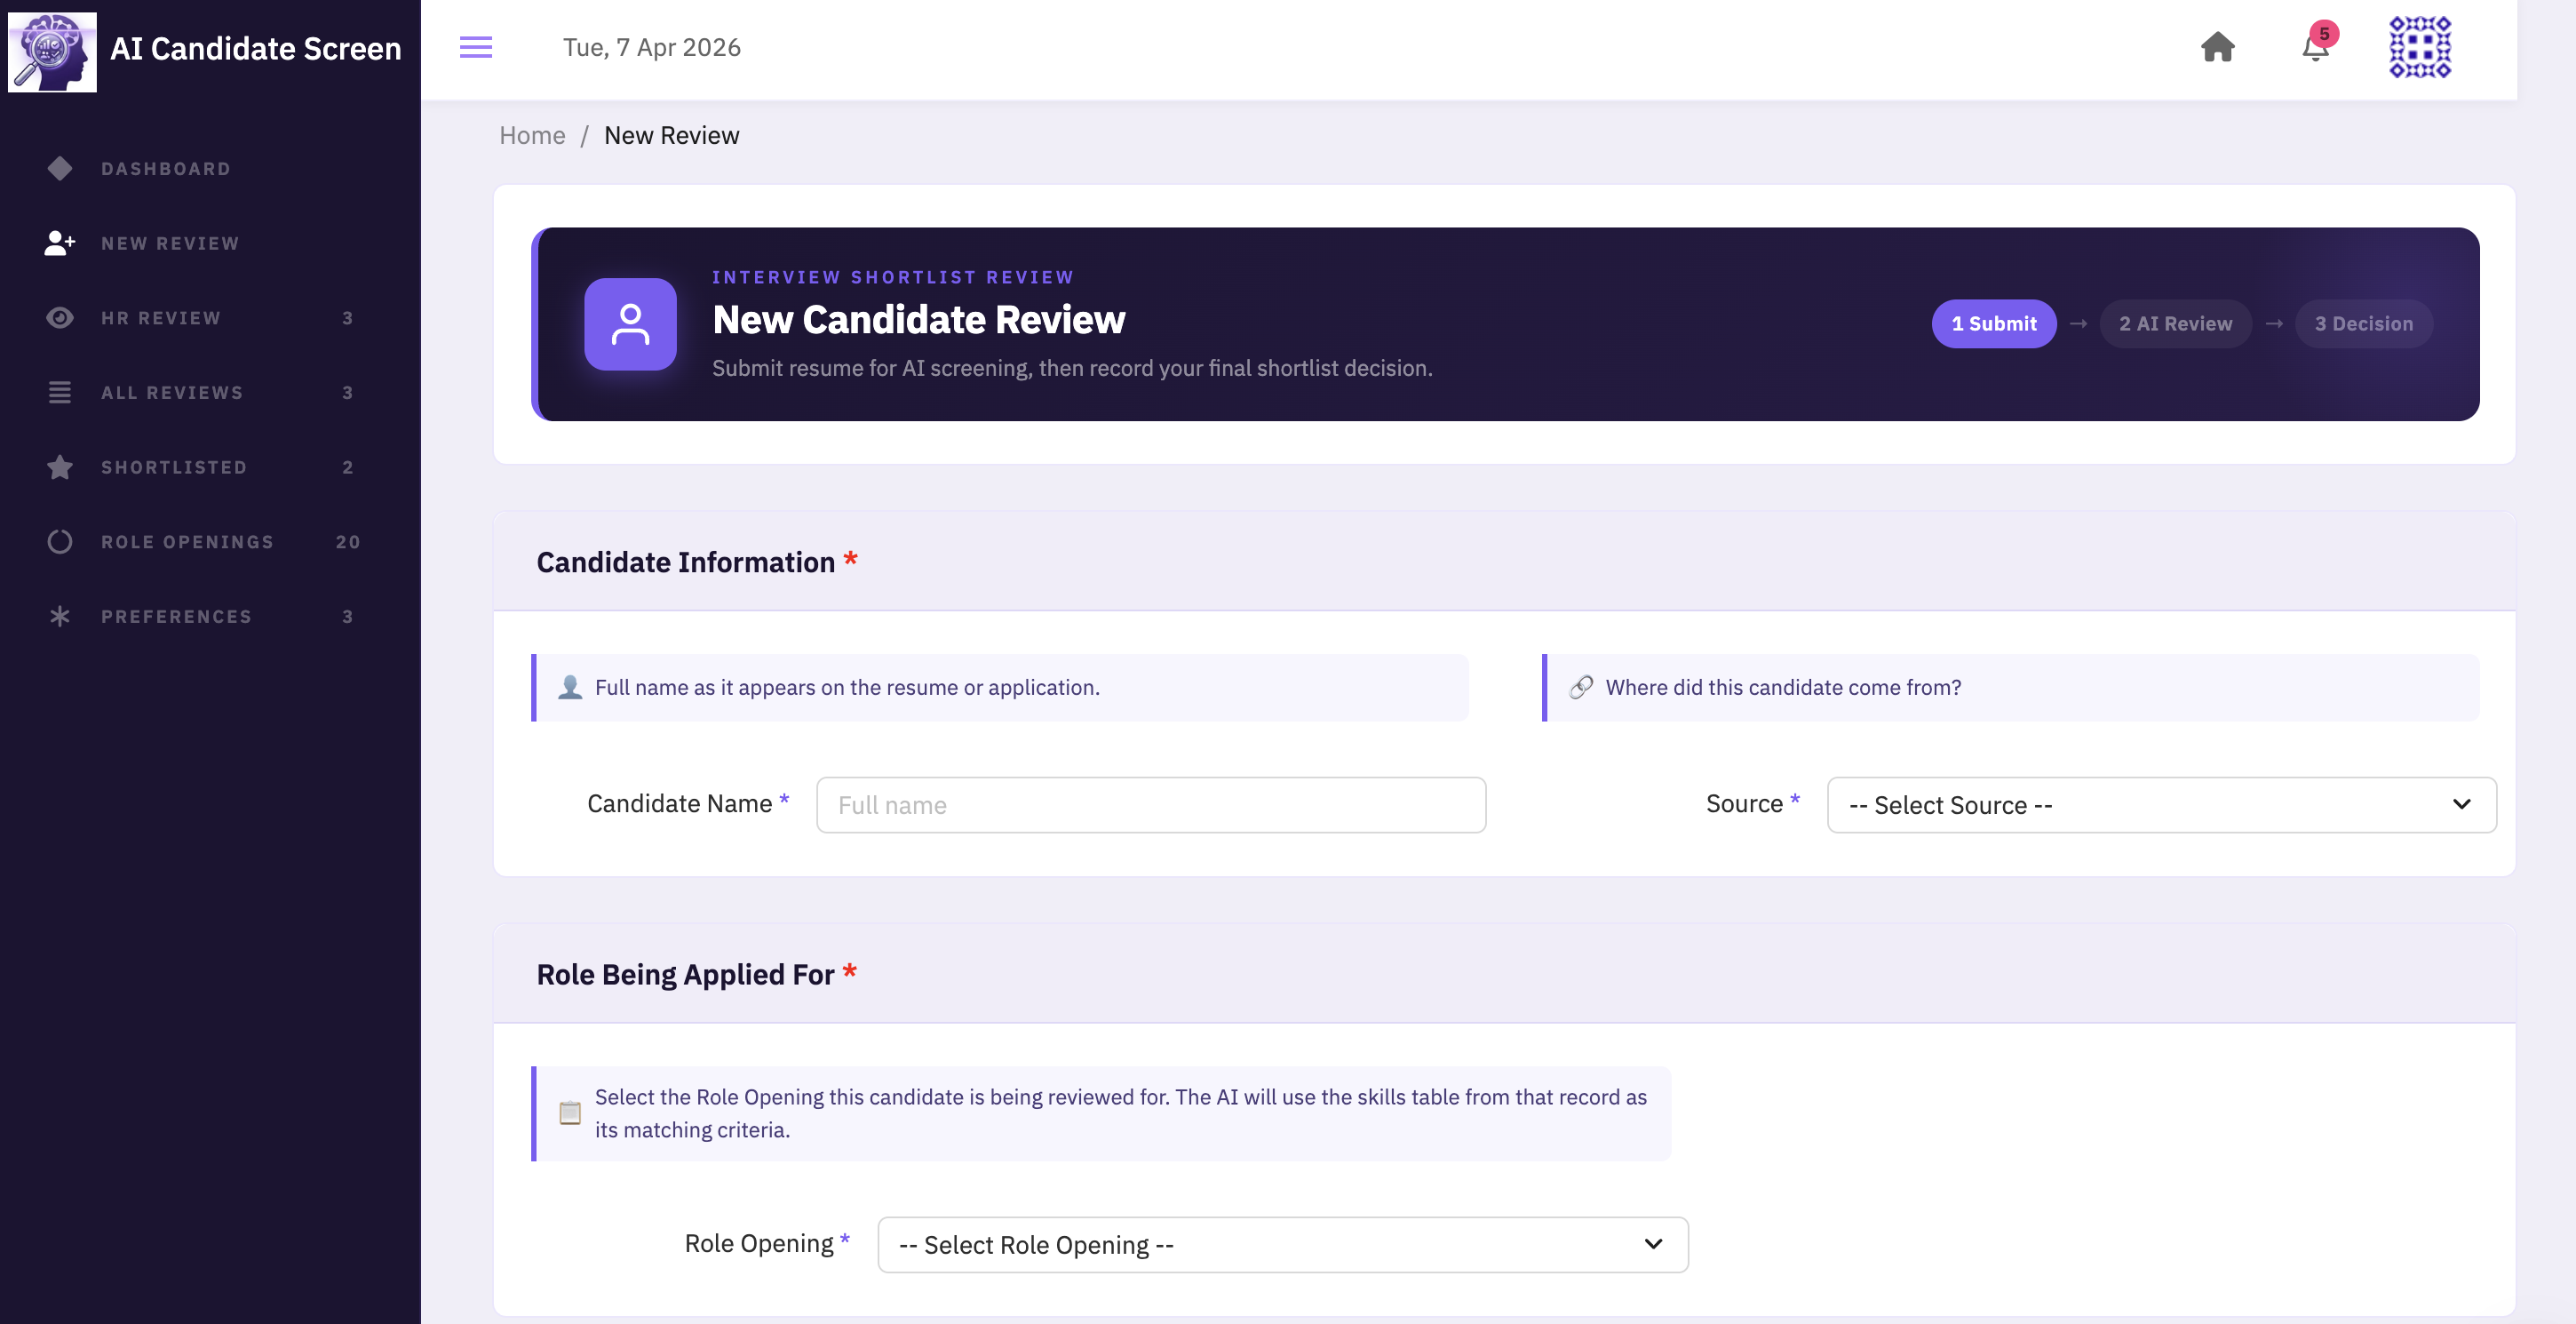Go to Role Openings in the sidebar
Image resolution: width=2576 pixels, height=1324 pixels.
click(187, 542)
